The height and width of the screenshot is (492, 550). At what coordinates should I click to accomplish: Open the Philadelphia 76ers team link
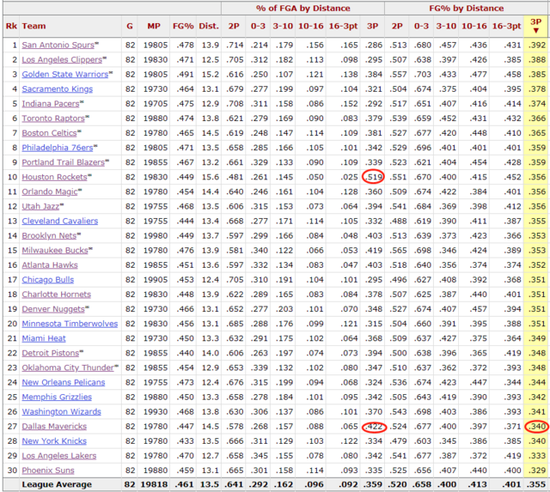pyautogui.click(x=57, y=148)
